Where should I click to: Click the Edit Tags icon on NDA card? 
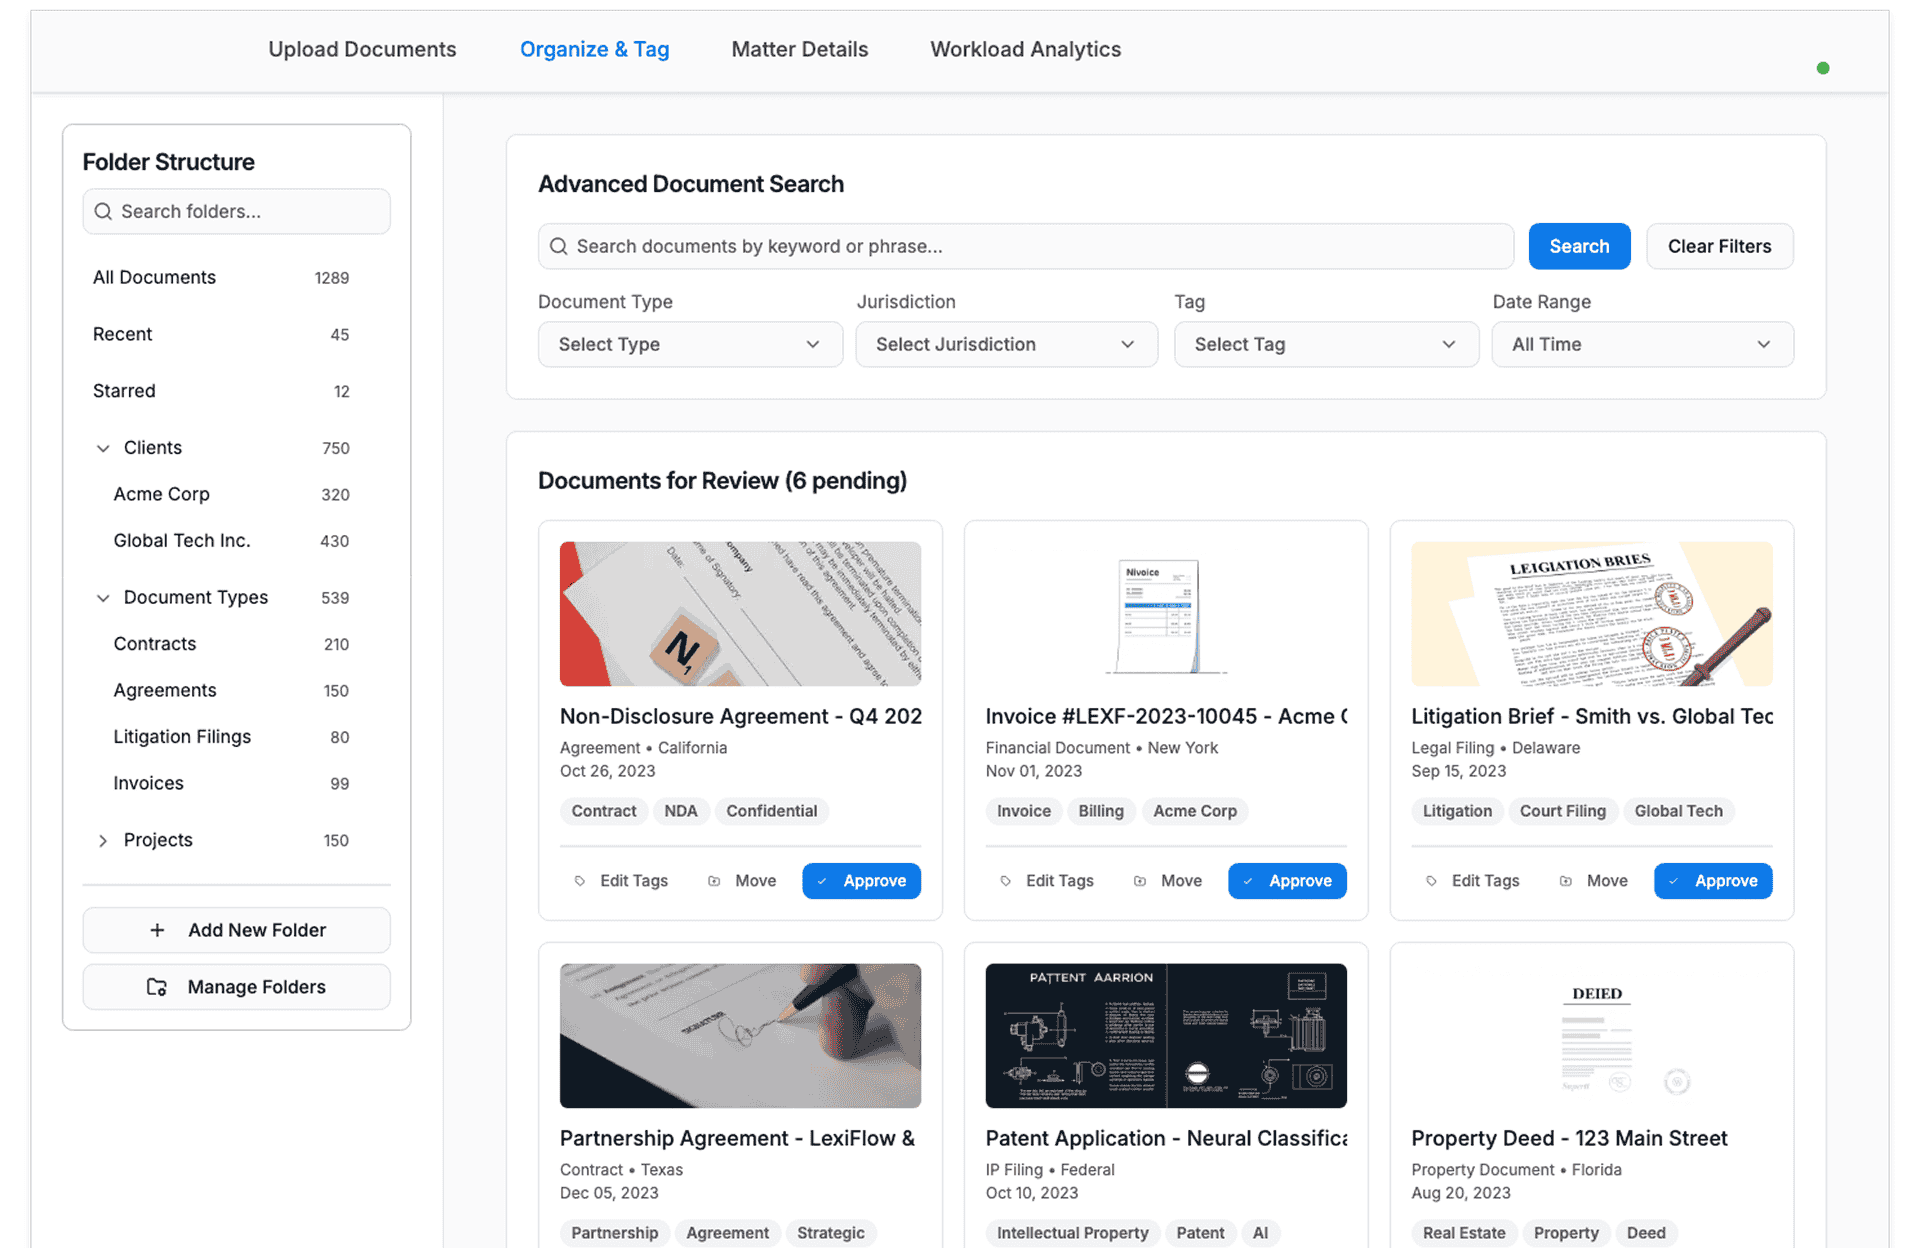(580, 881)
